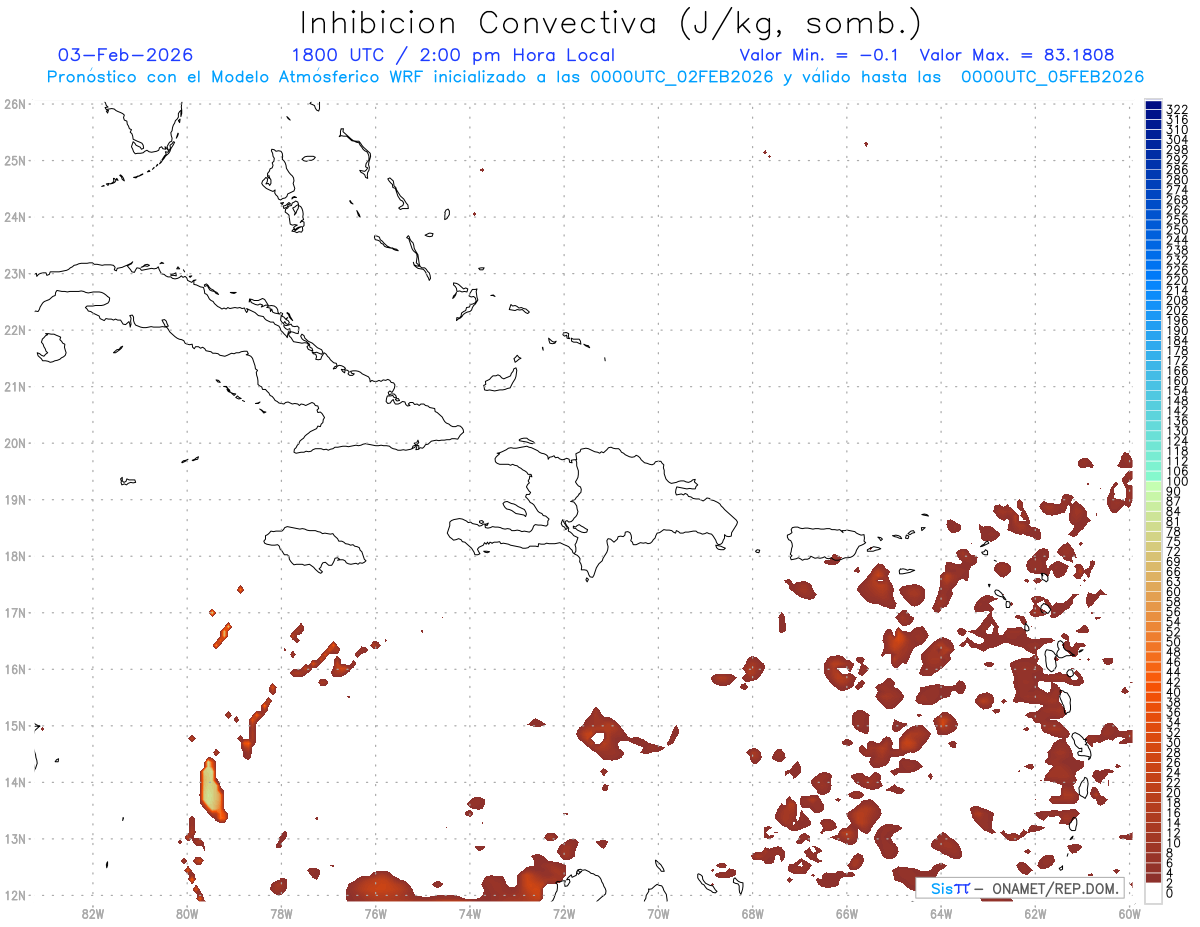Click the 26N latitude label
The height and width of the screenshot is (927, 1200).
pyautogui.click(x=15, y=104)
